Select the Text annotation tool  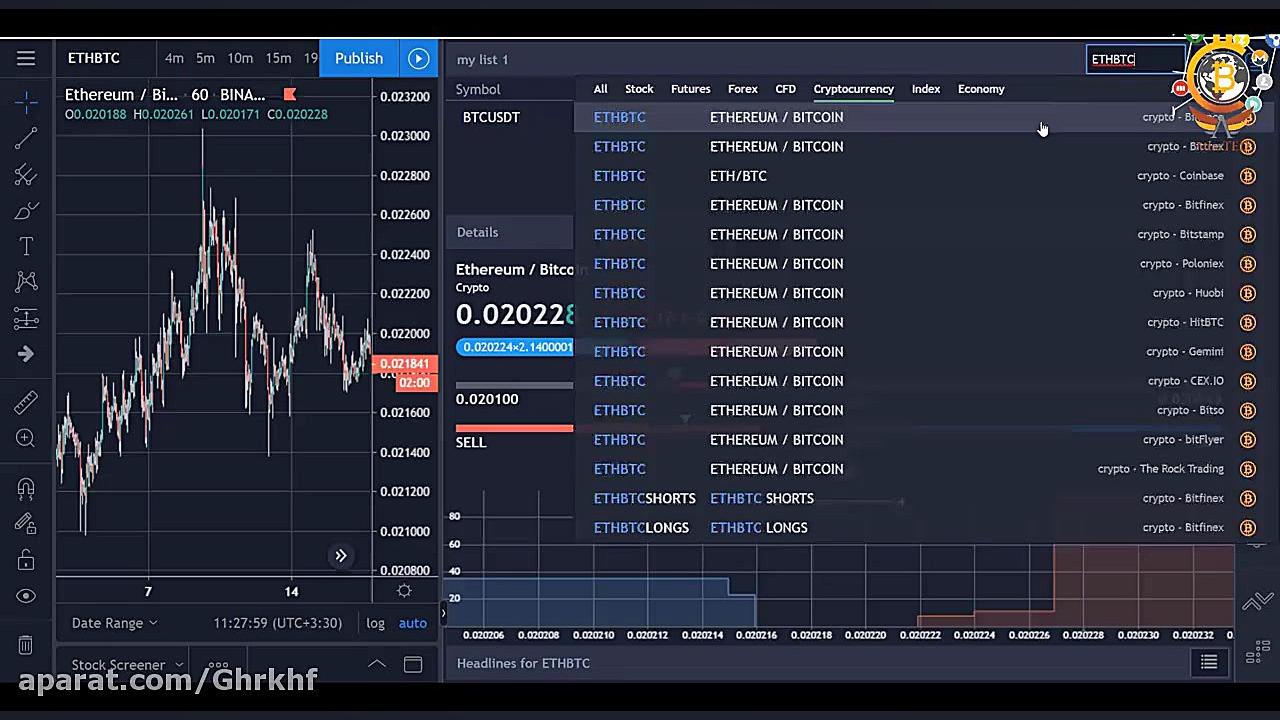coord(26,246)
